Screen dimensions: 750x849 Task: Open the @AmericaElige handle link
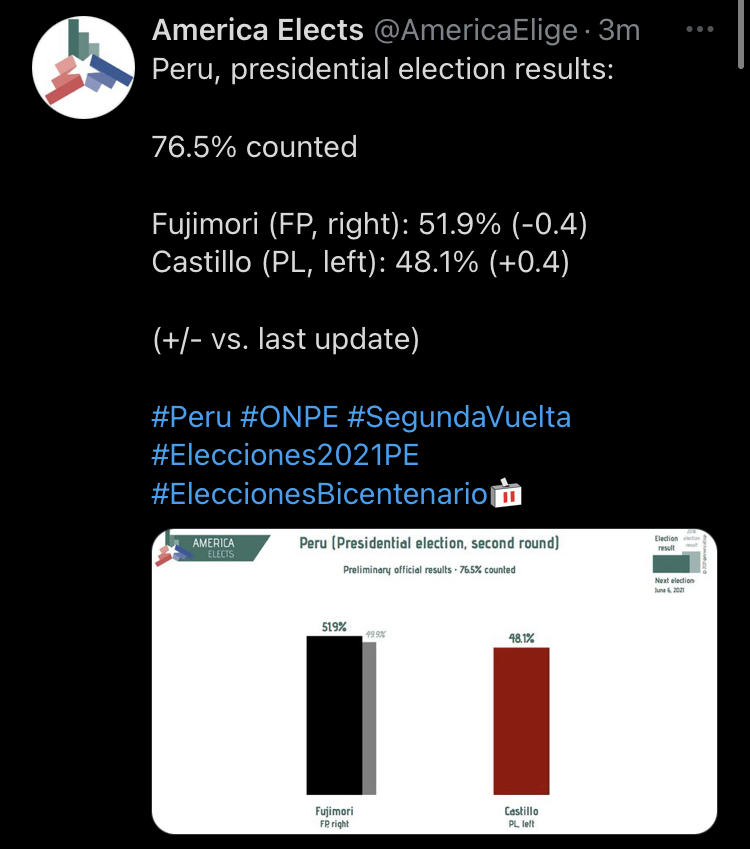click(476, 30)
